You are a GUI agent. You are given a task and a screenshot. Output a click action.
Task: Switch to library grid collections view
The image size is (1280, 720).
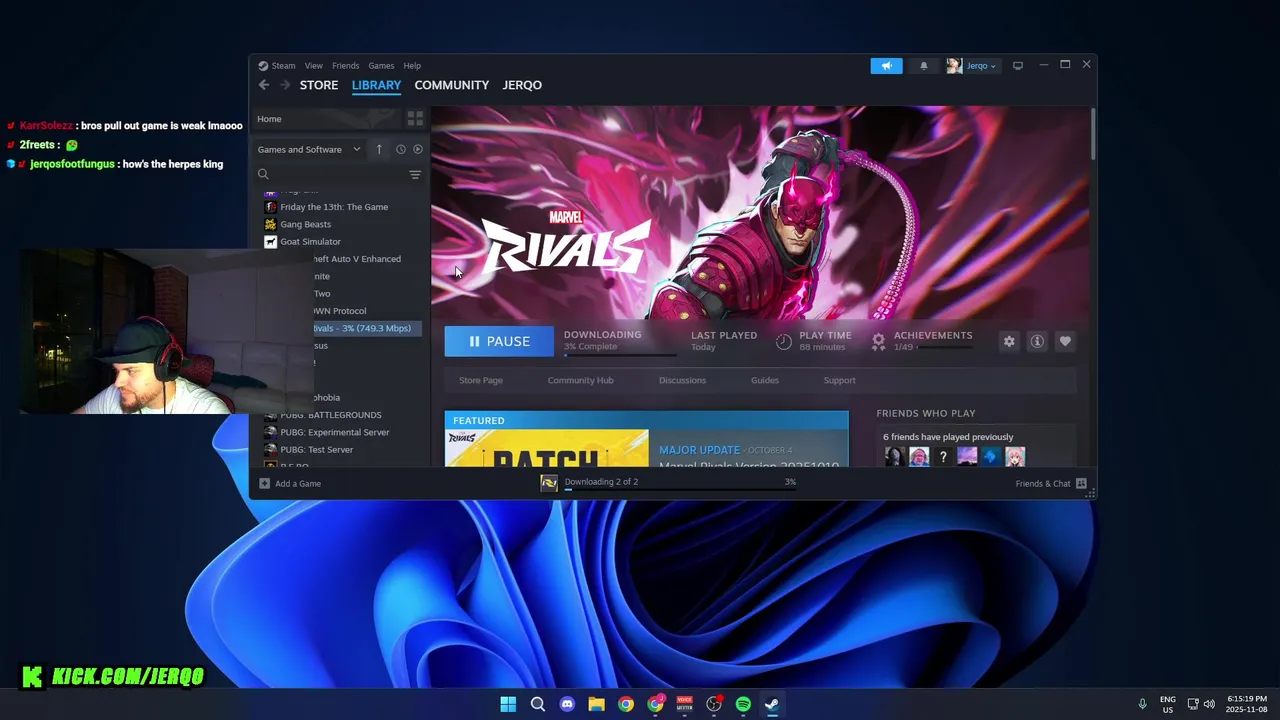tap(415, 119)
